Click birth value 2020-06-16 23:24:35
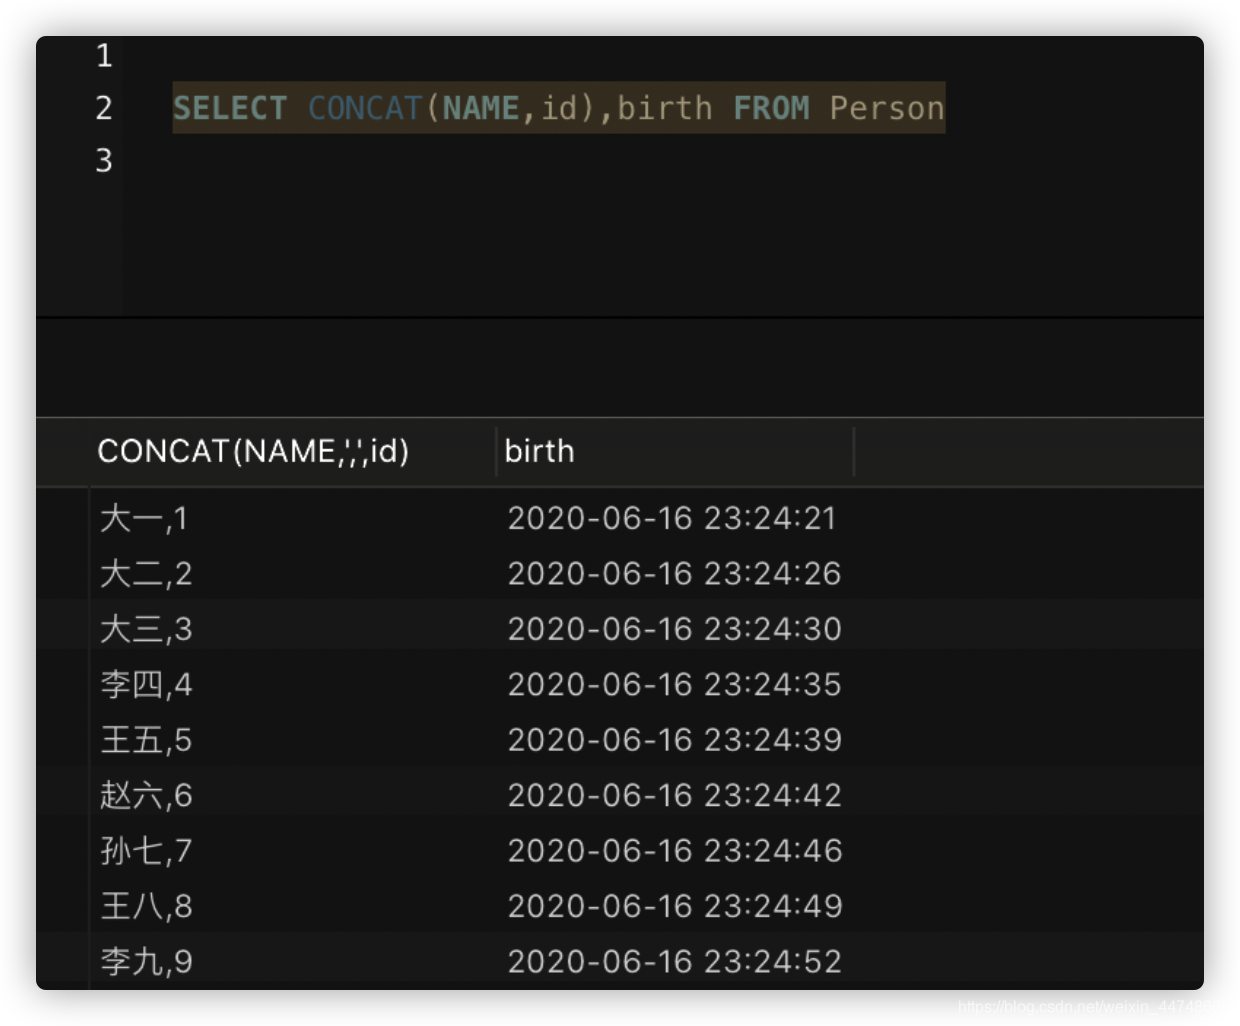1240x1026 pixels. [x=675, y=685]
